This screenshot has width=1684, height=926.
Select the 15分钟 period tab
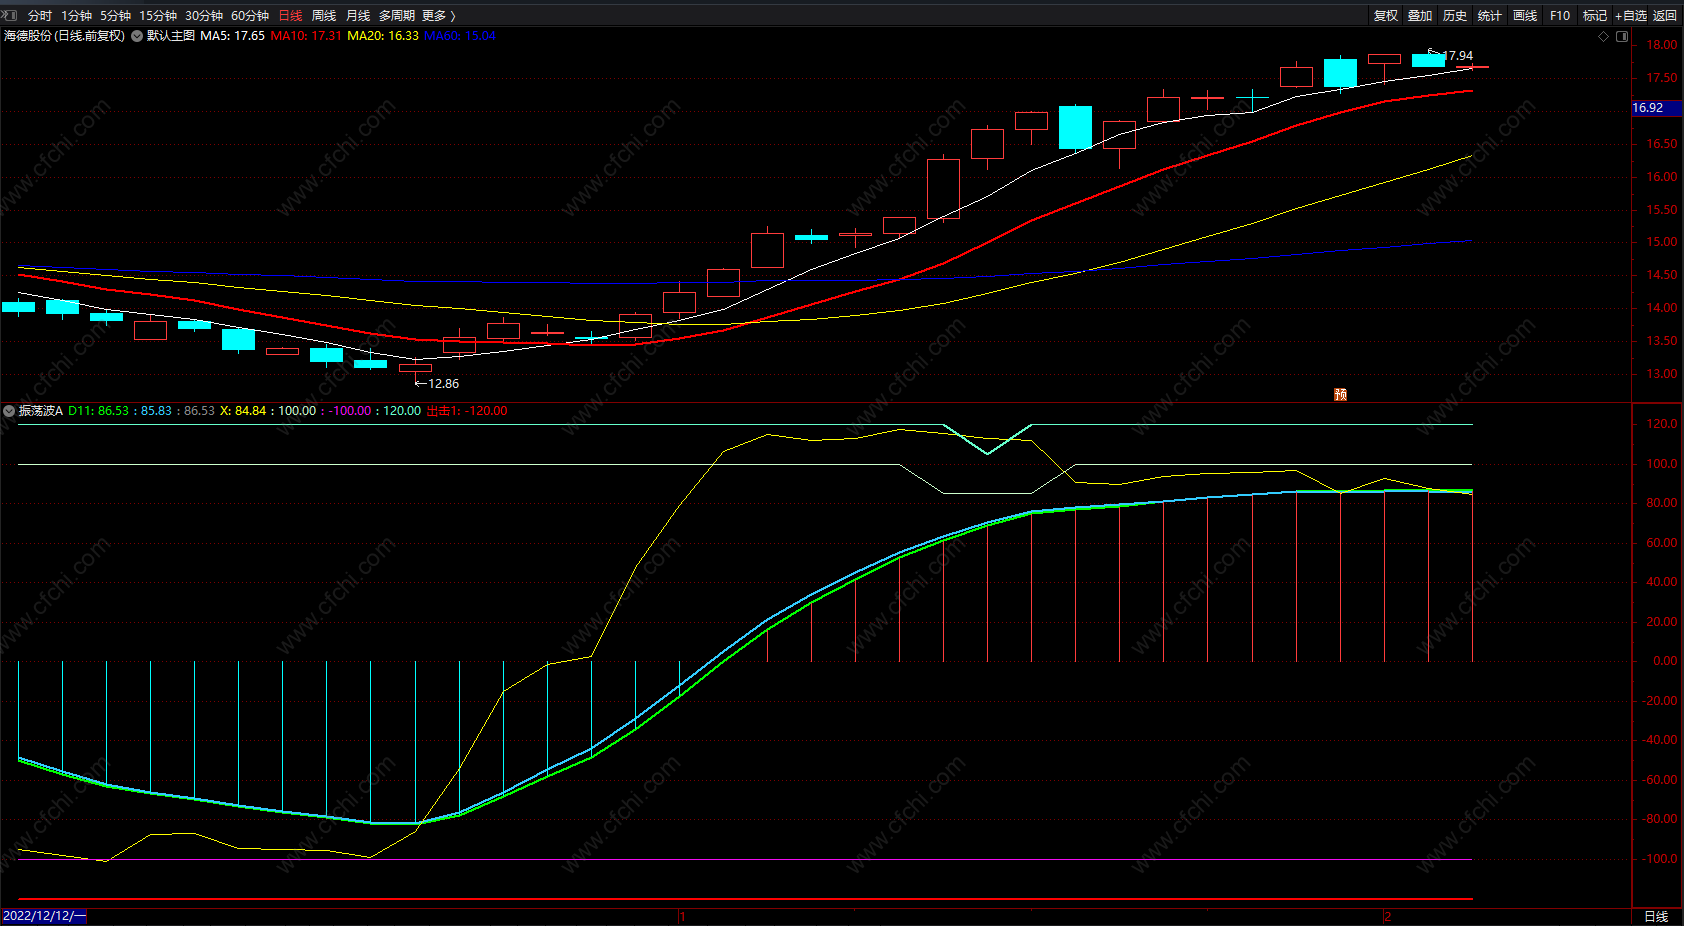coord(158,16)
